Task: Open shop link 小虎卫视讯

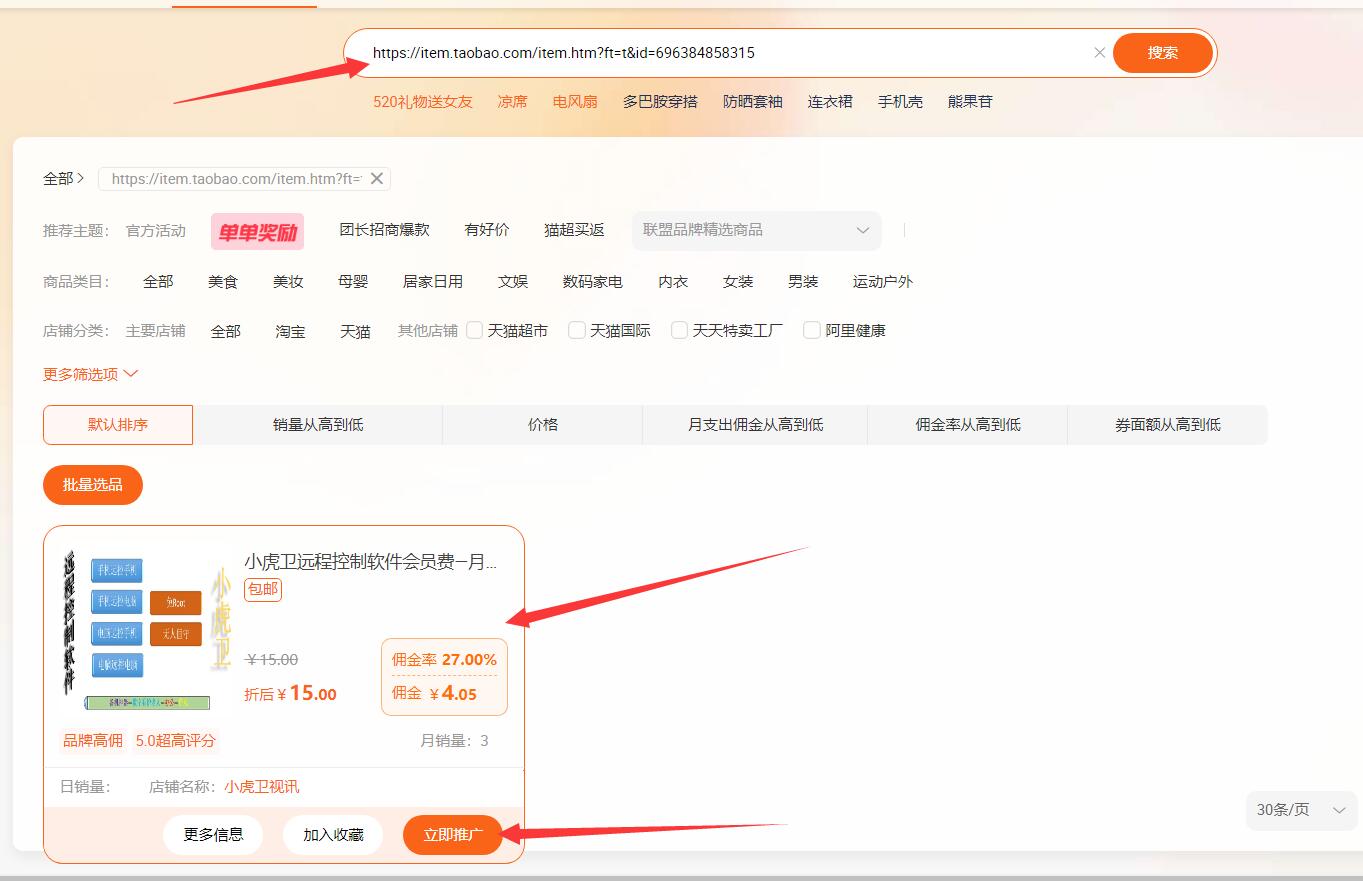Action: 261,787
